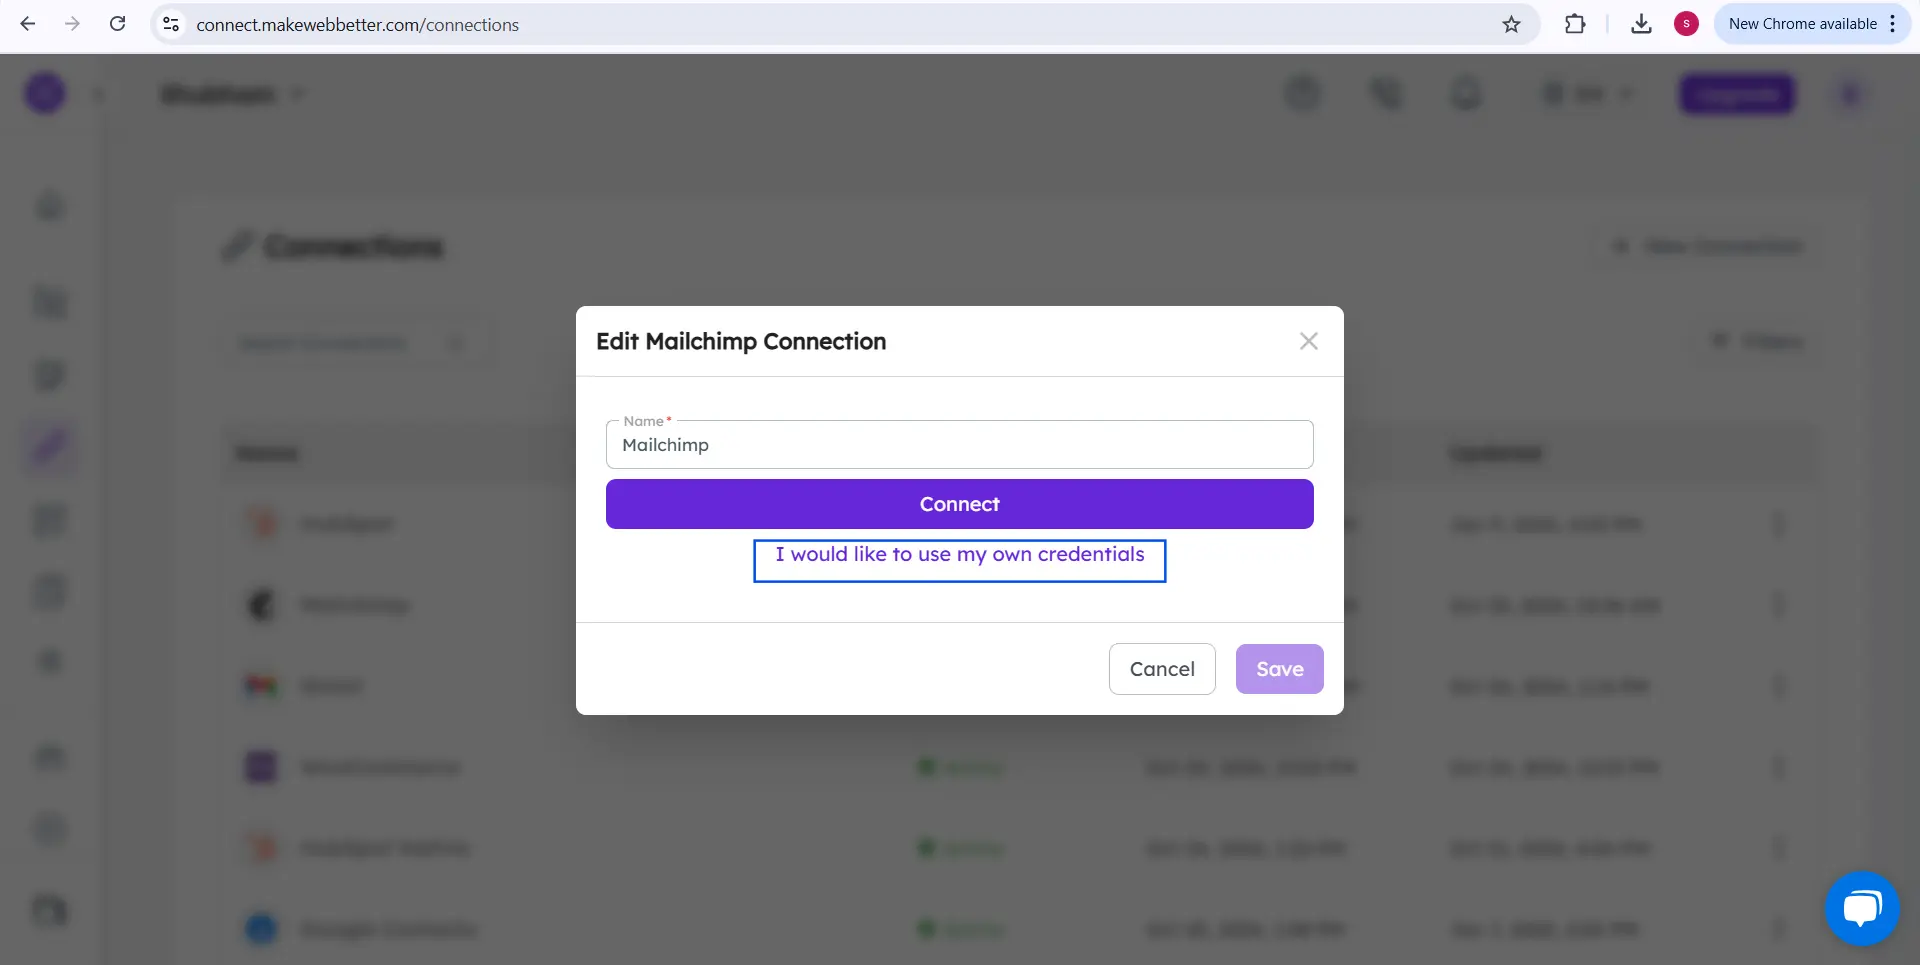Cancel the Mailchimp connection edit

[x=1161, y=669]
